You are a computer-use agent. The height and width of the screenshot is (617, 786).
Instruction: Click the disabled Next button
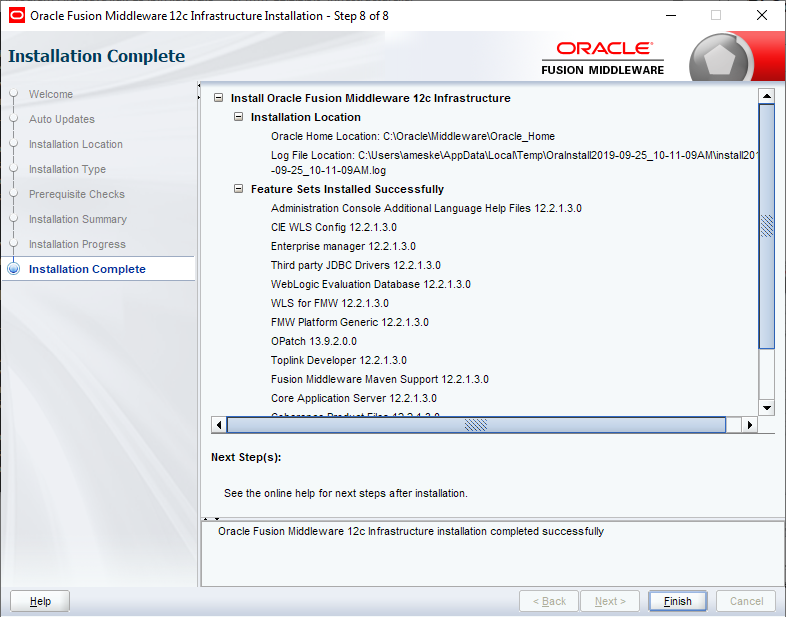(x=610, y=601)
